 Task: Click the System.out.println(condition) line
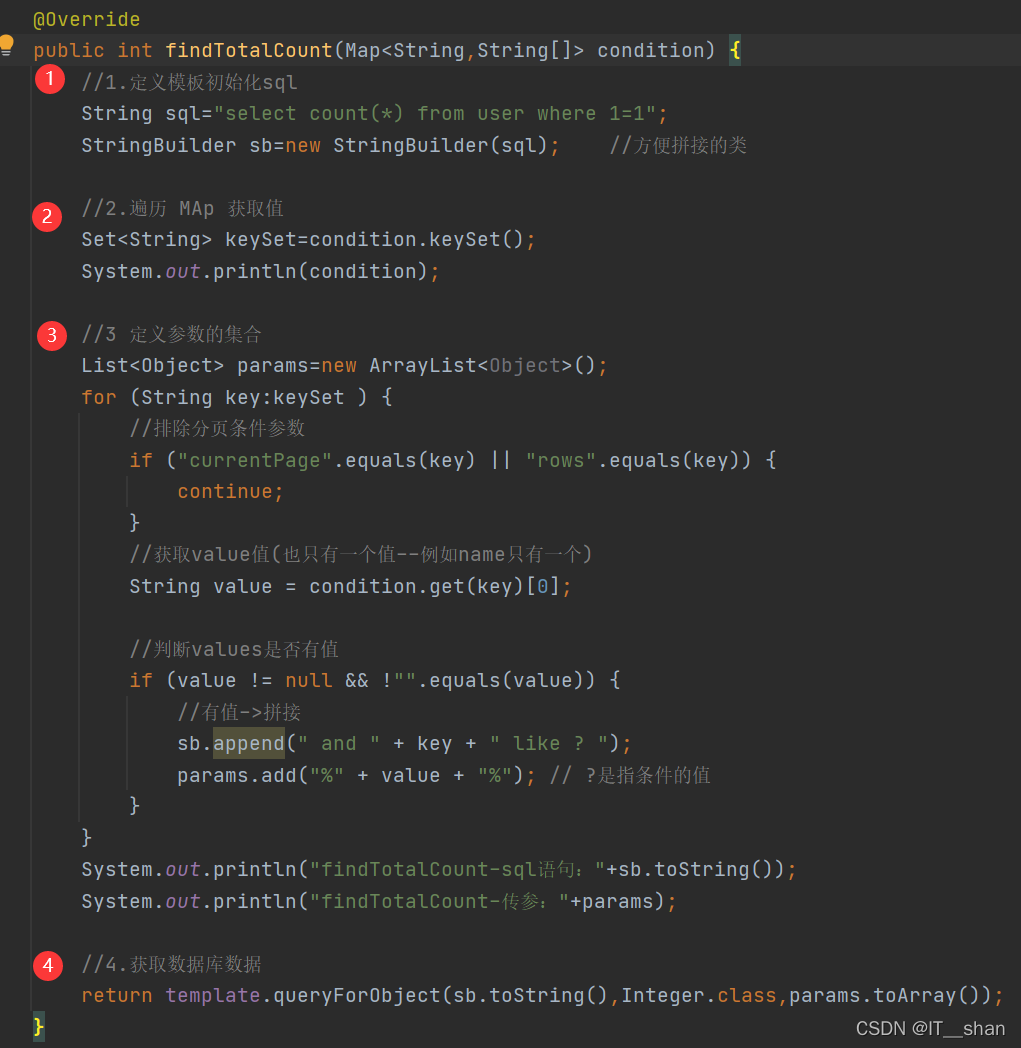click(260, 271)
